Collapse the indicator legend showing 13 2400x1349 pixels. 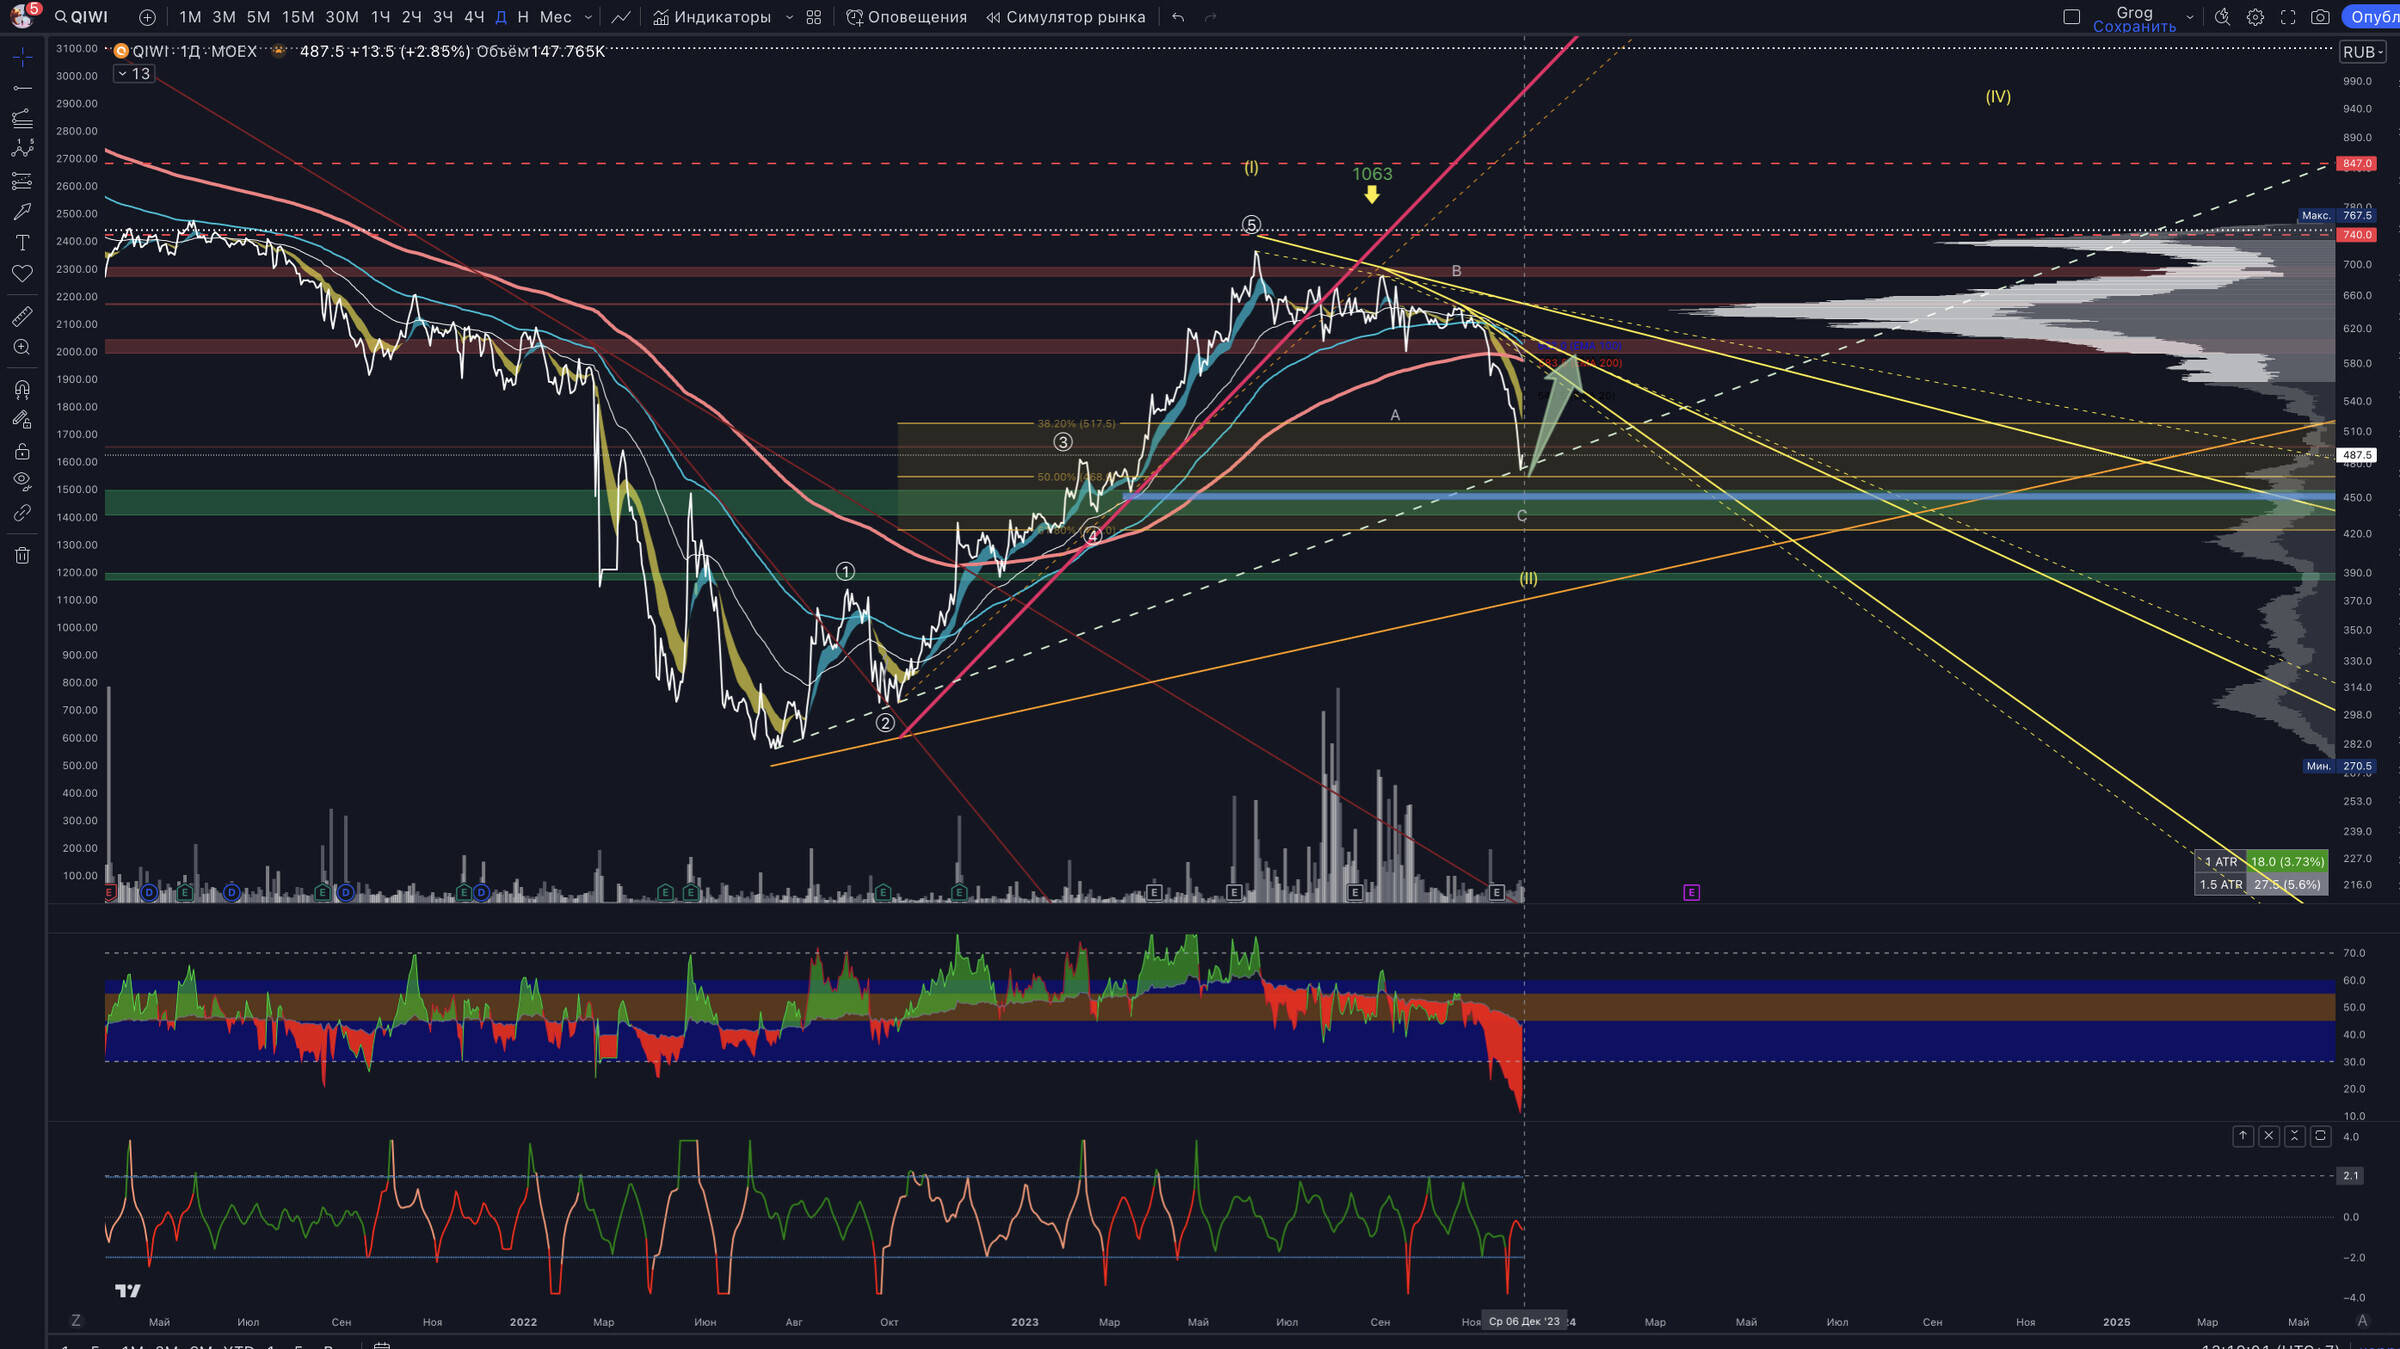pos(133,74)
